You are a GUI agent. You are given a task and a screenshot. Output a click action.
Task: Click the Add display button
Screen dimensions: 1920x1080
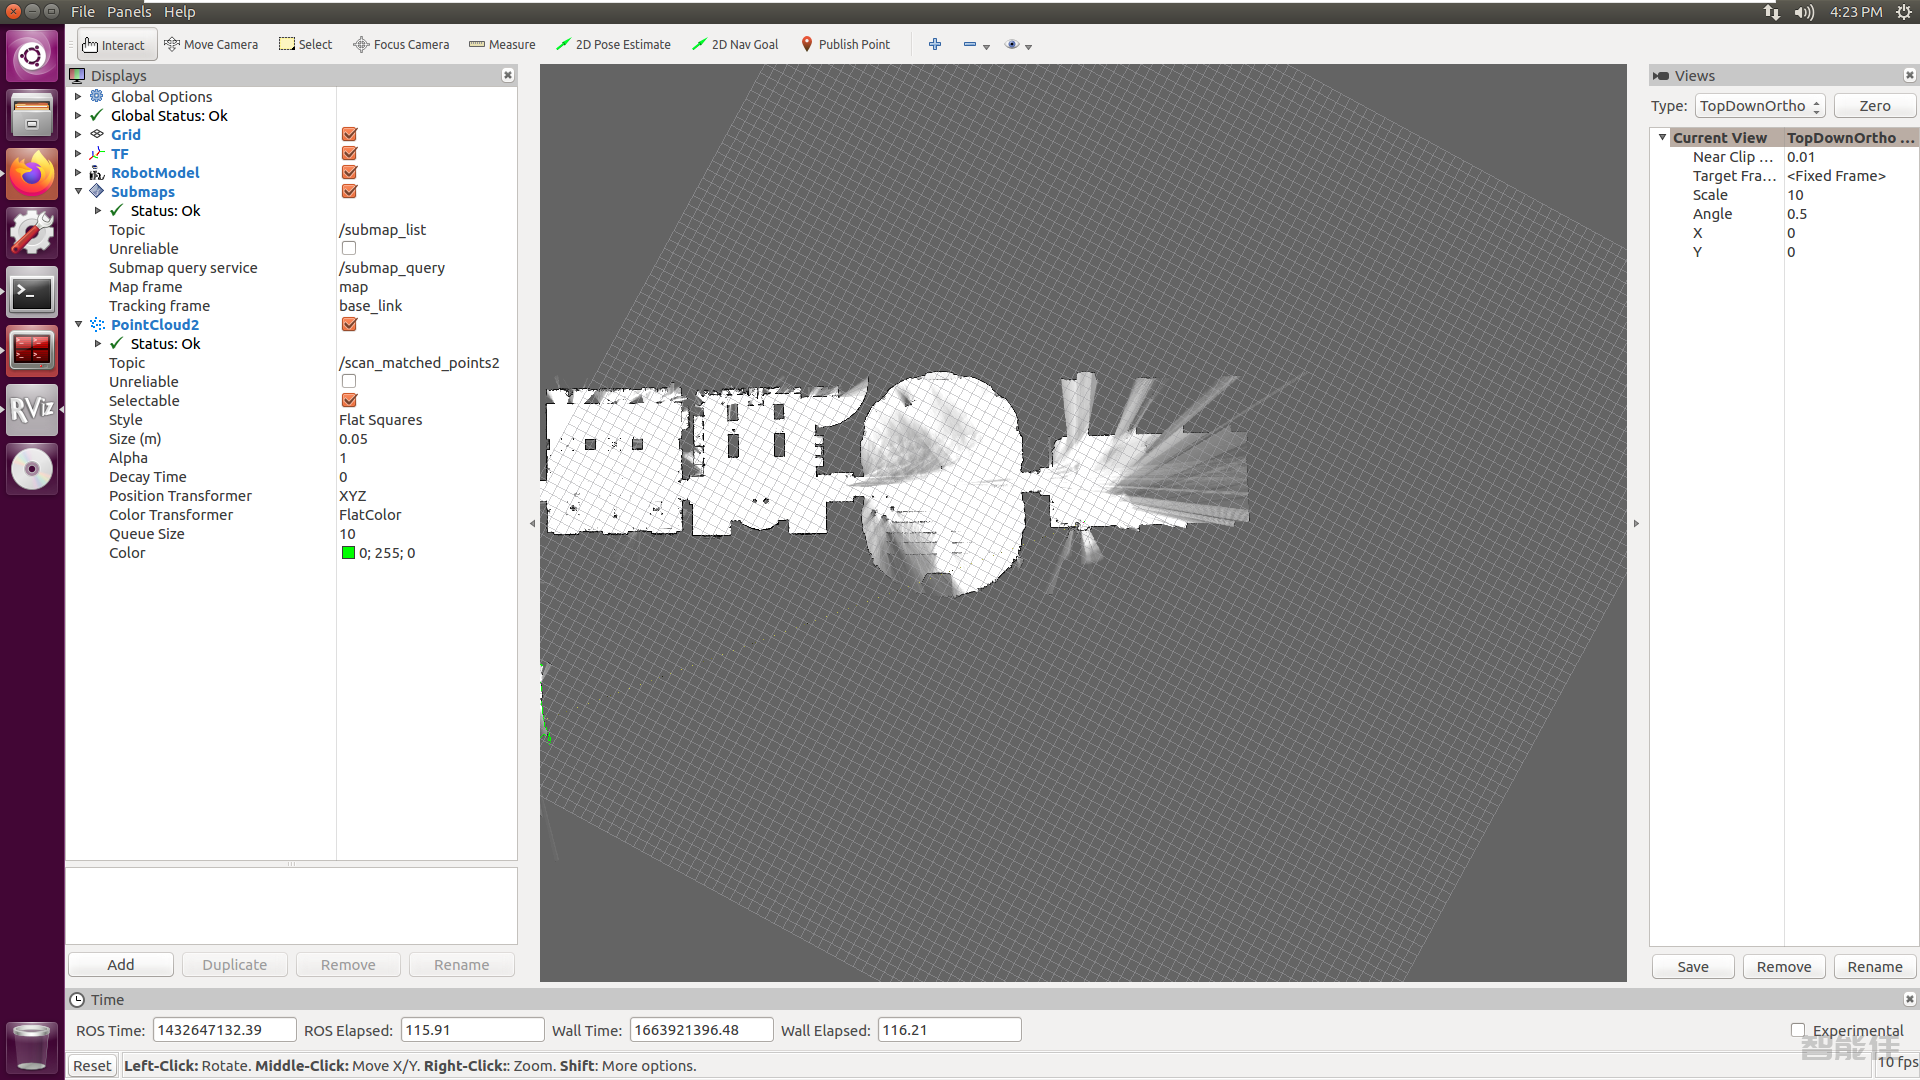point(120,964)
